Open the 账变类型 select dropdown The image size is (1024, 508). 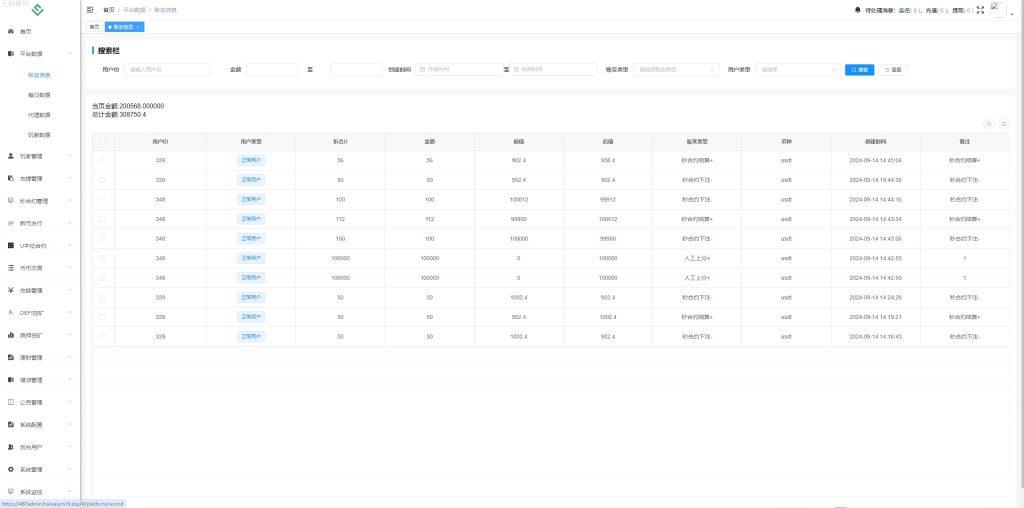[x=675, y=69]
